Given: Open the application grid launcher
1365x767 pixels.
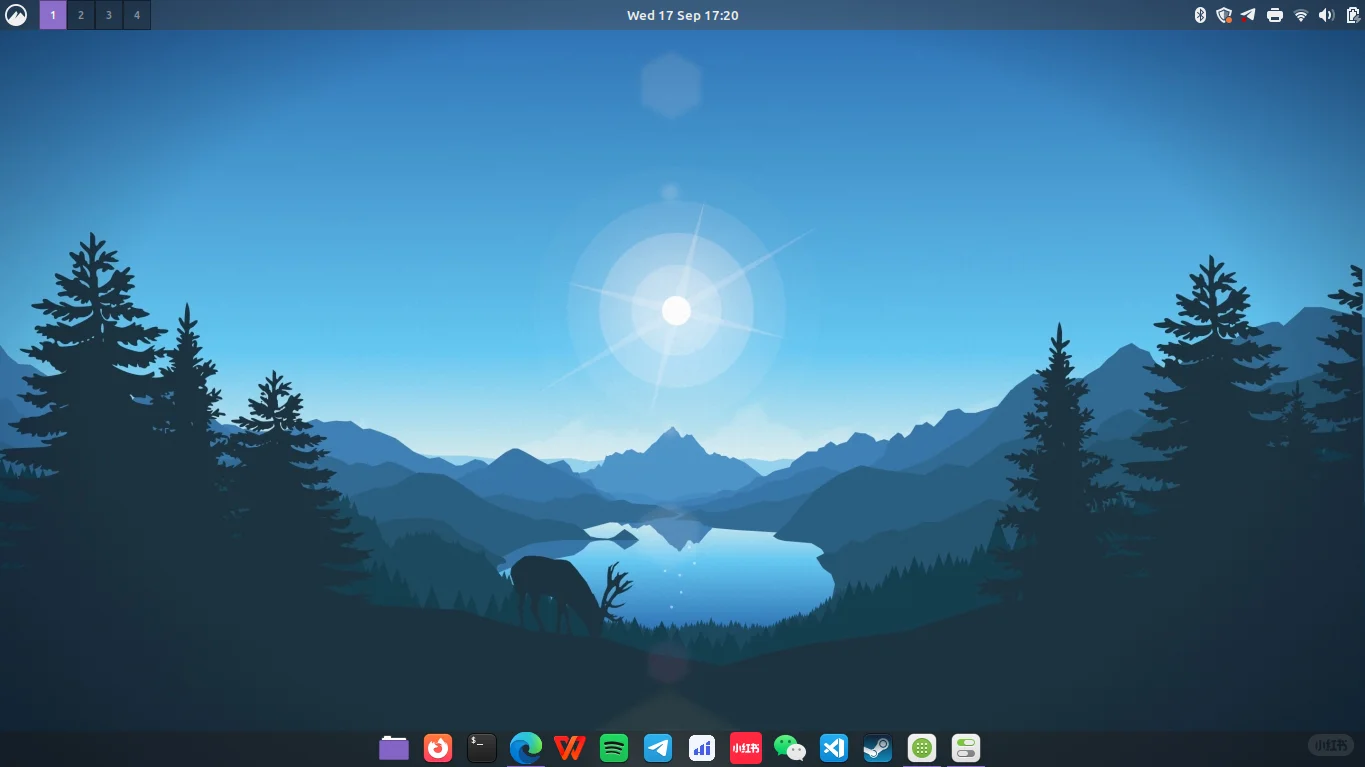Looking at the screenshot, I should coord(920,747).
